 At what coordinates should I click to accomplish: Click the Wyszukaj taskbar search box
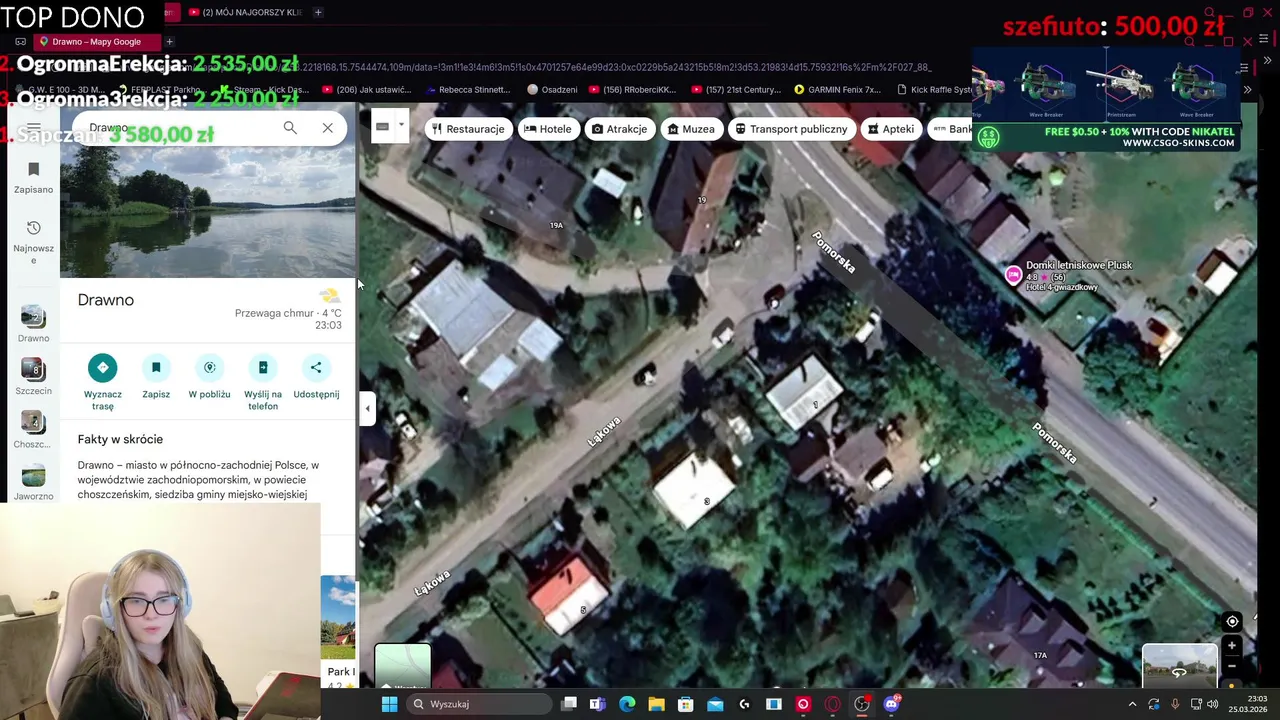pos(480,704)
